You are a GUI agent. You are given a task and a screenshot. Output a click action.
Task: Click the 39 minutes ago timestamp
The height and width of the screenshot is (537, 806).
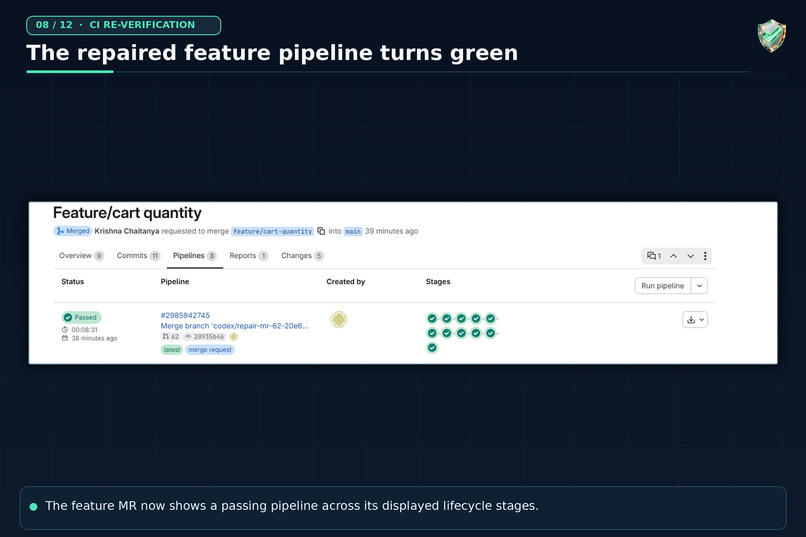tap(392, 231)
